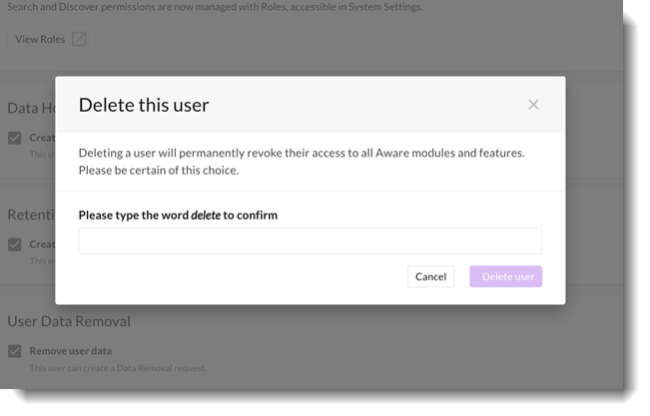Select the User Data Removal section heading
Image resolution: width=650 pixels, height=416 pixels.
pyautogui.click(x=69, y=321)
